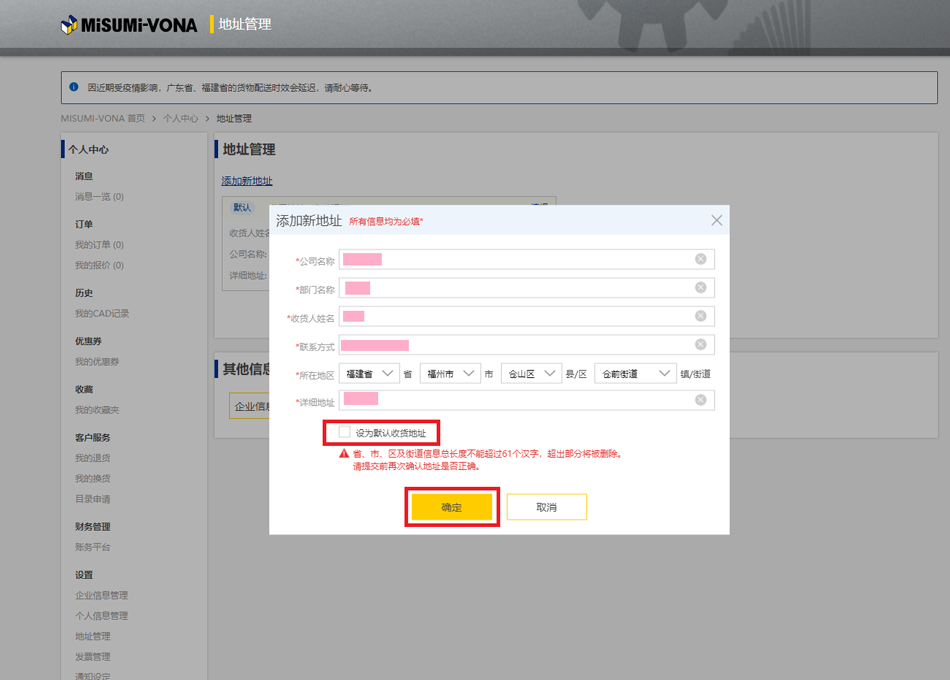Click clear icon in 联系方式 field
Viewport: 950px width, 680px height.
pos(700,345)
